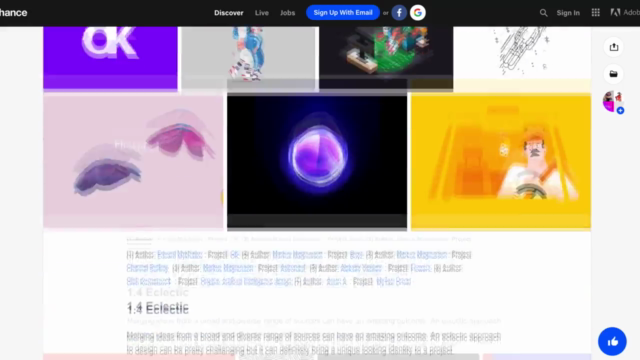Appreciate project with blue thumbs-up button
Viewport: 640px width, 360px height.
click(612, 341)
